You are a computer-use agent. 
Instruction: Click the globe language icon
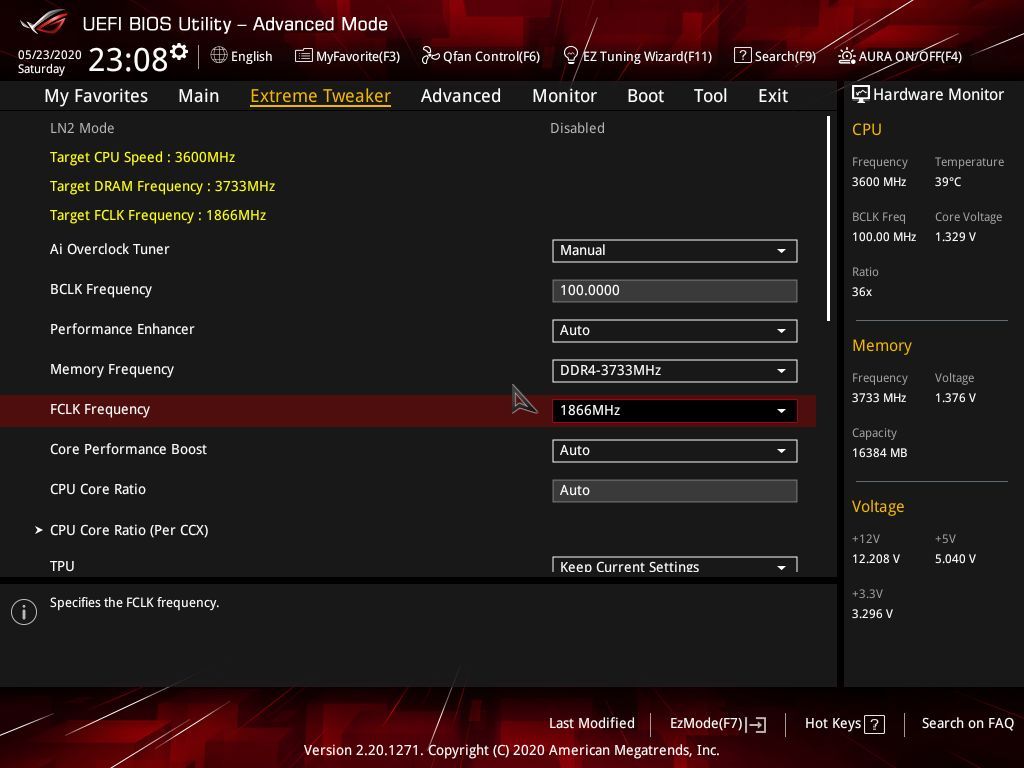[219, 56]
